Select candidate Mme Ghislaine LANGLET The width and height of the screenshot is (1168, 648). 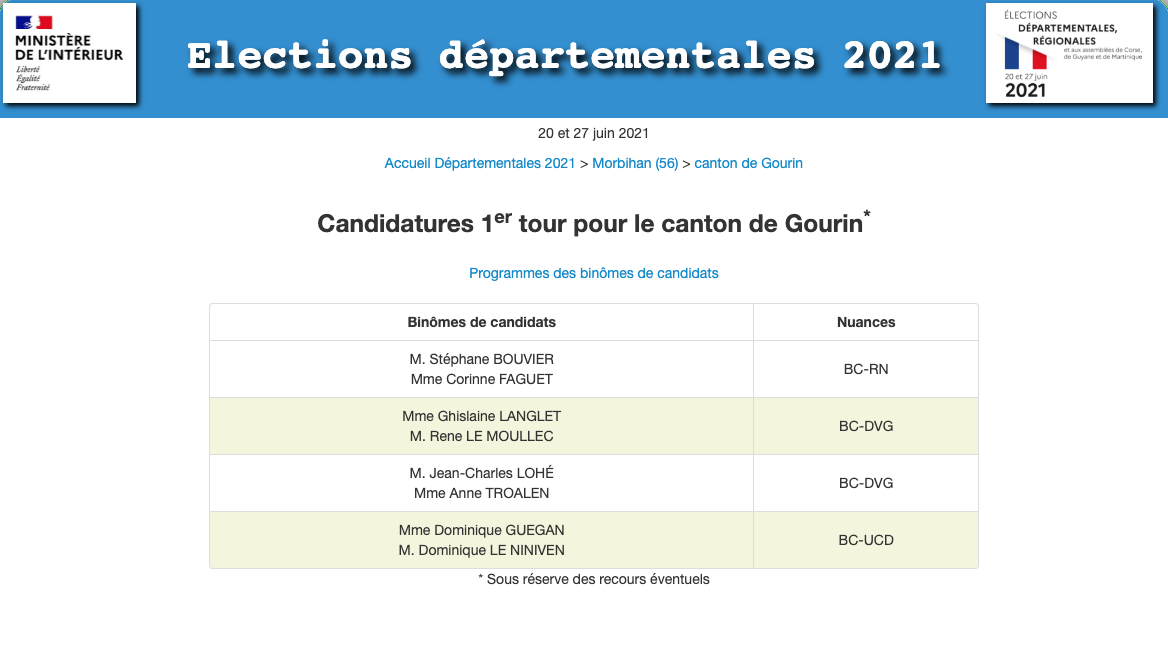tap(482, 416)
